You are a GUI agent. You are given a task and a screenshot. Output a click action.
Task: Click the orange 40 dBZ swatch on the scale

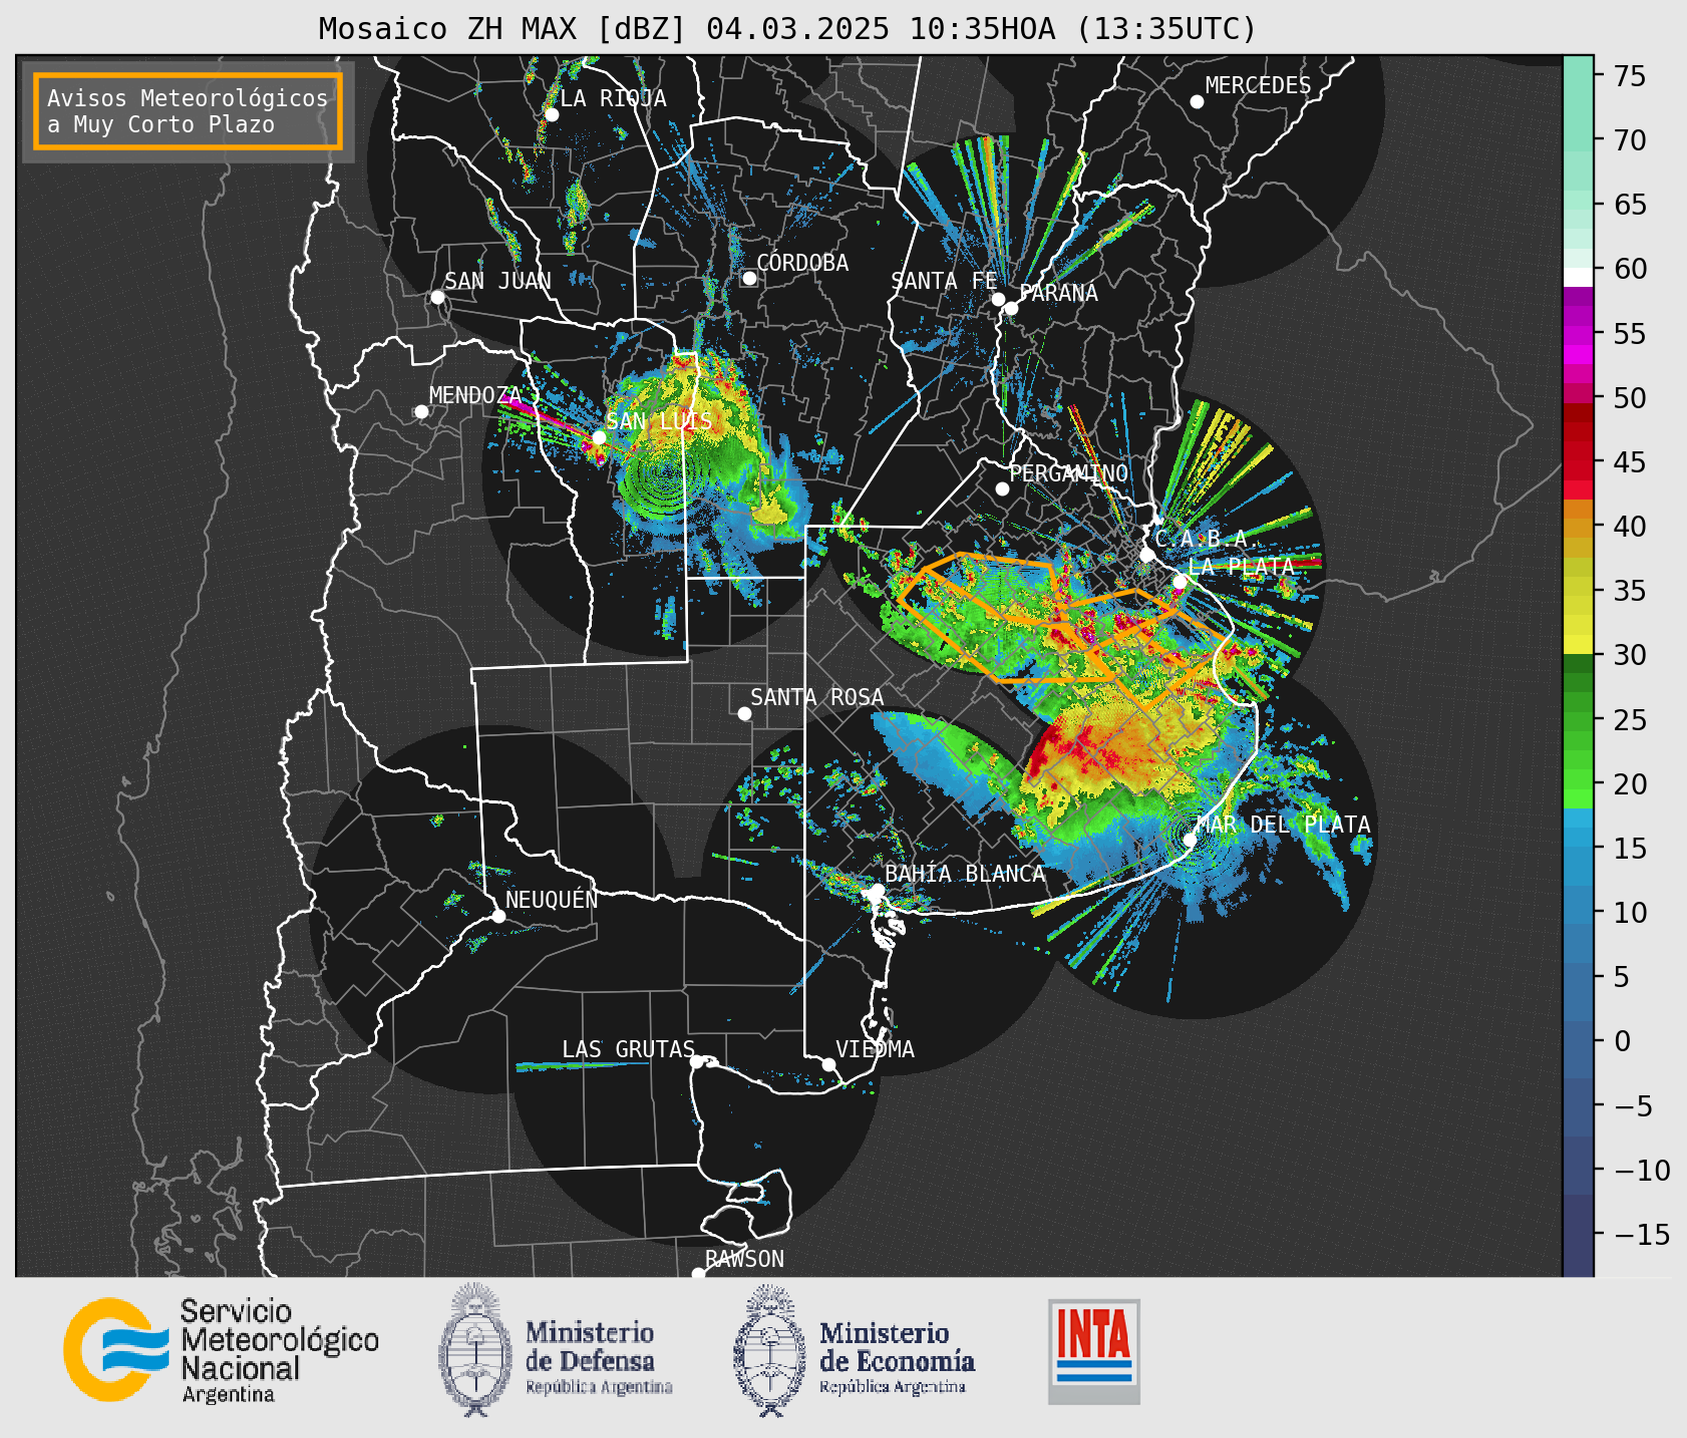click(x=1578, y=526)
